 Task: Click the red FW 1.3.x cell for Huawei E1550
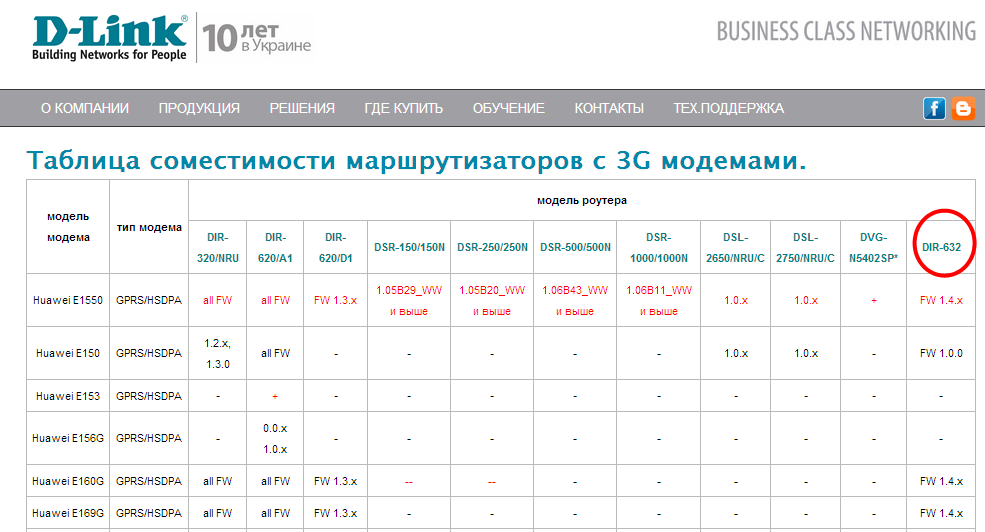pyautogui.click(x=335, y=300)
